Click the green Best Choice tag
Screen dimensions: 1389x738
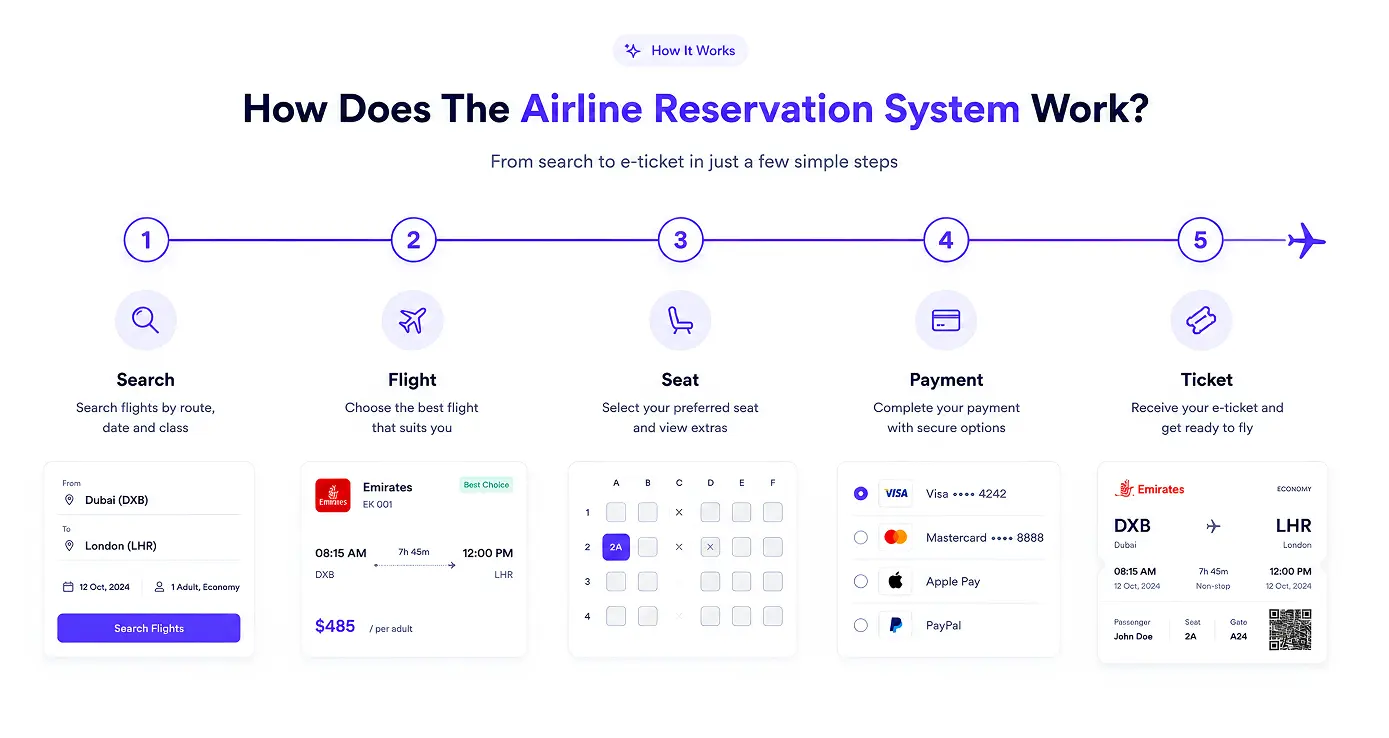click(x=486, y=485)
